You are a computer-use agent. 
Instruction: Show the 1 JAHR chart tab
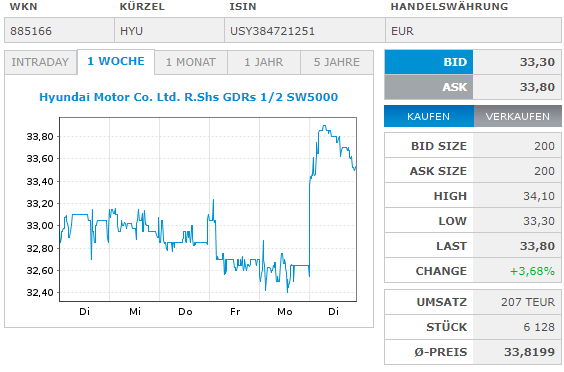[x=264, y=62]
